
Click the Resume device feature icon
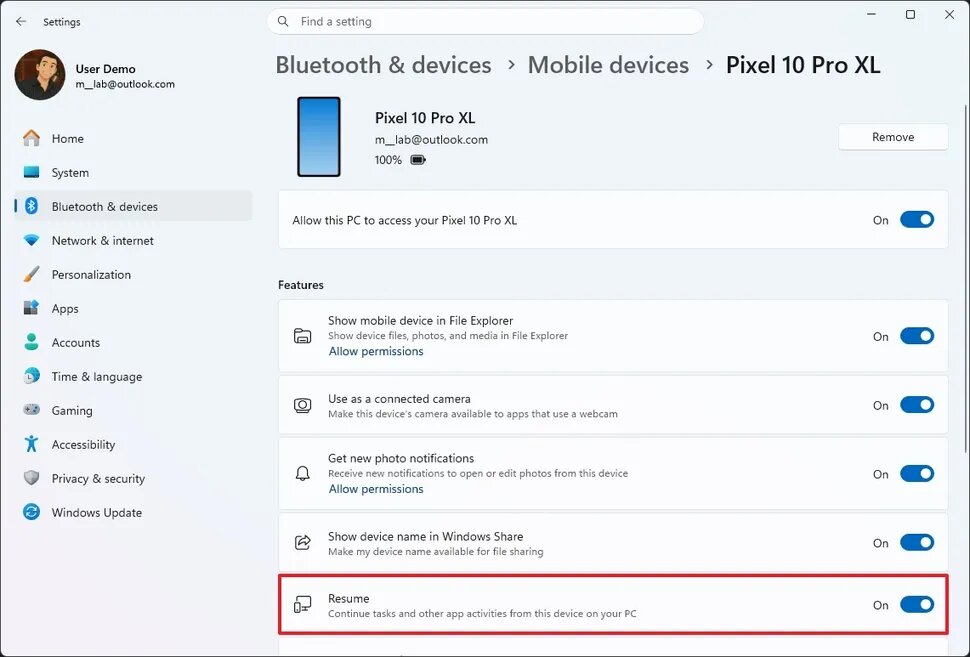click(303, 604)
